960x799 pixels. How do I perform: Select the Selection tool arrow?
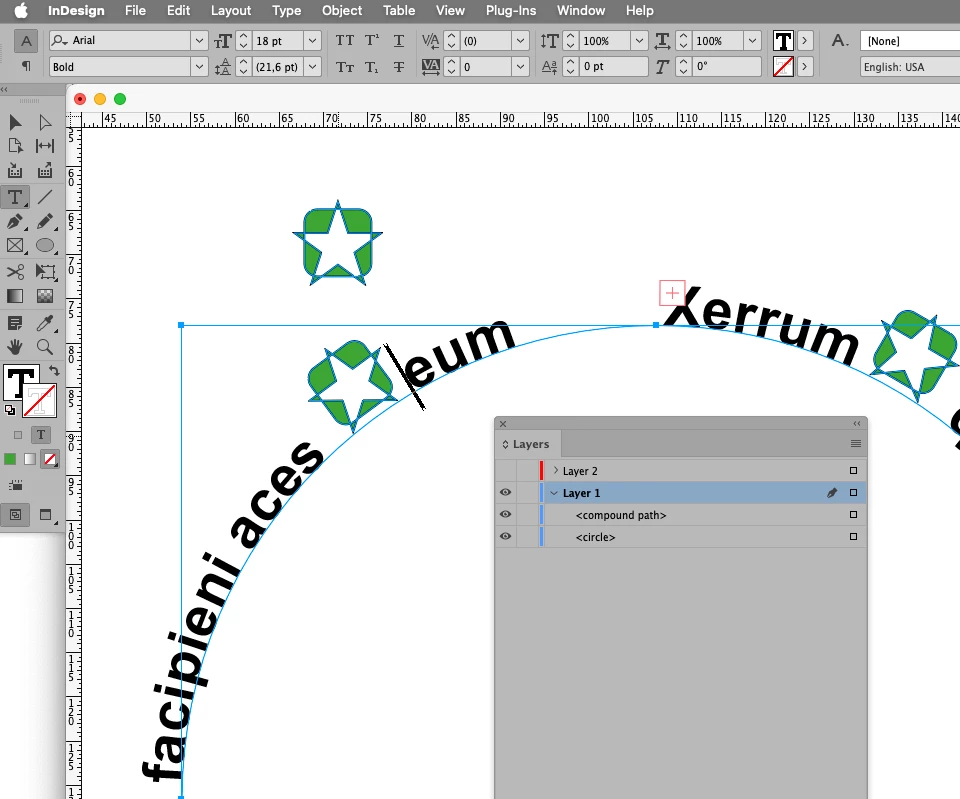[x=15, y=122]
